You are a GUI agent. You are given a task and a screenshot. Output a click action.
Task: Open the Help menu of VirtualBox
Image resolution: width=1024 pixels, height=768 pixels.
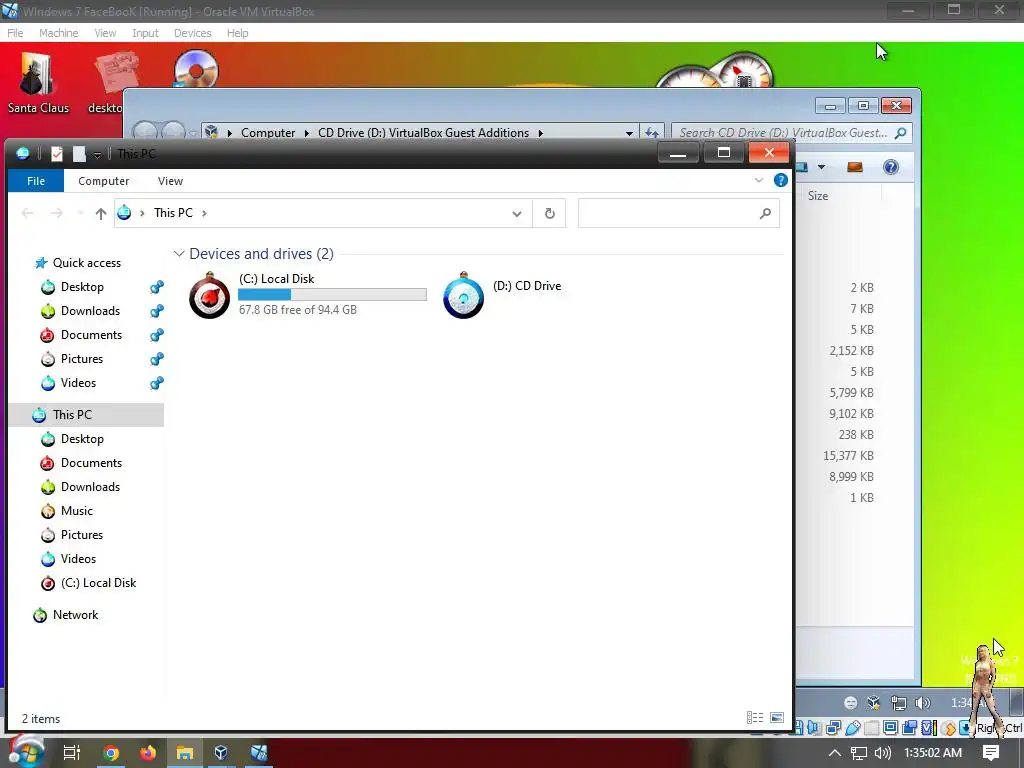pyautogui.click(x=237, y=33)
